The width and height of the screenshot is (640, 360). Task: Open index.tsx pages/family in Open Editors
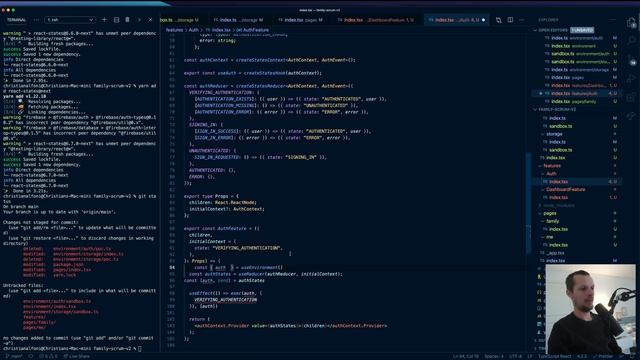[x=577, y=101]
